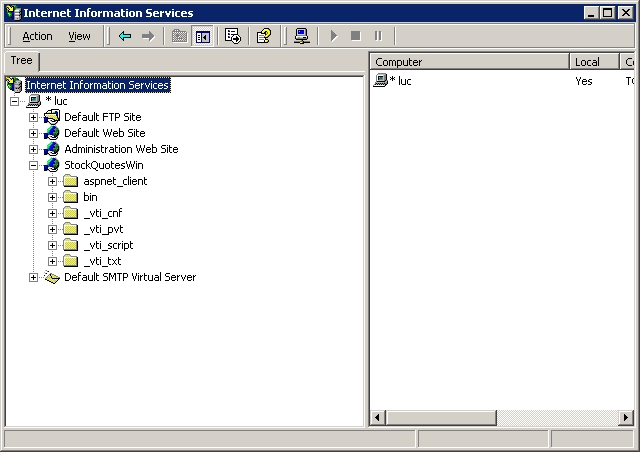This screenshot has height=452, width=640.
Task: Click the horizontal scrollbar right arrow
Action: [626, 418]
